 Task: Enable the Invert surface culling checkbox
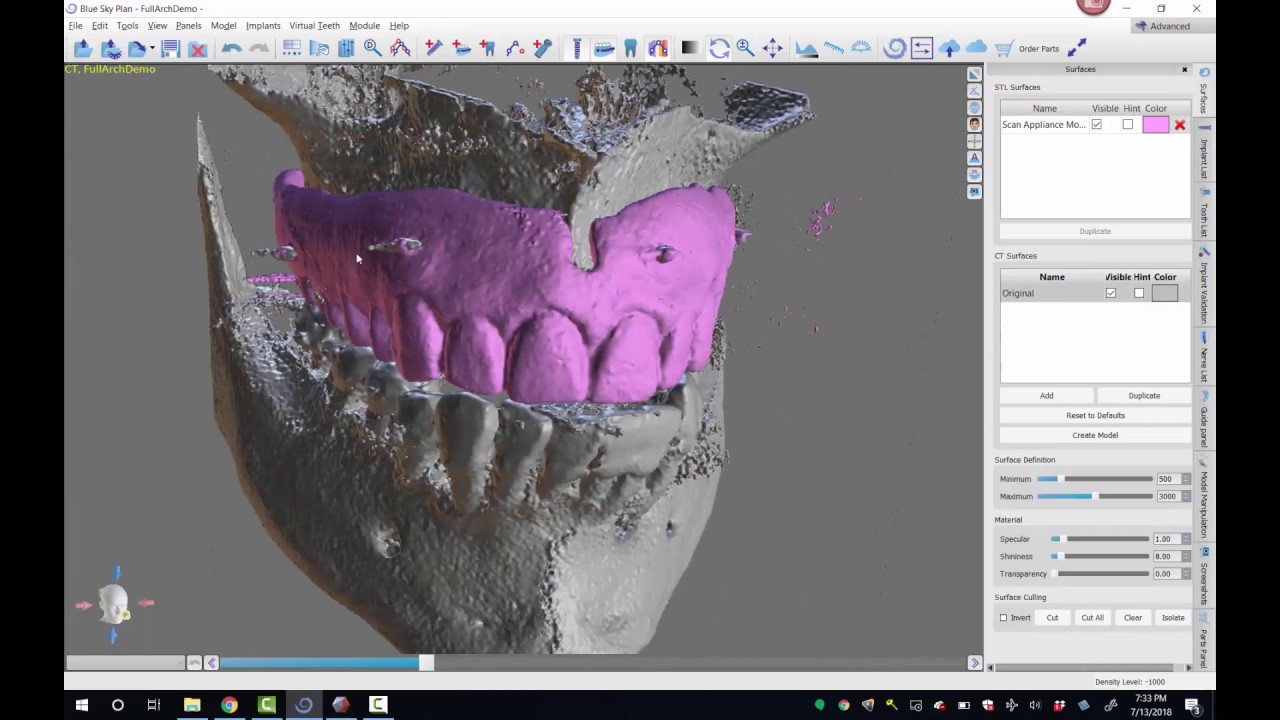pyautogui.click(x=1004, y=618)
